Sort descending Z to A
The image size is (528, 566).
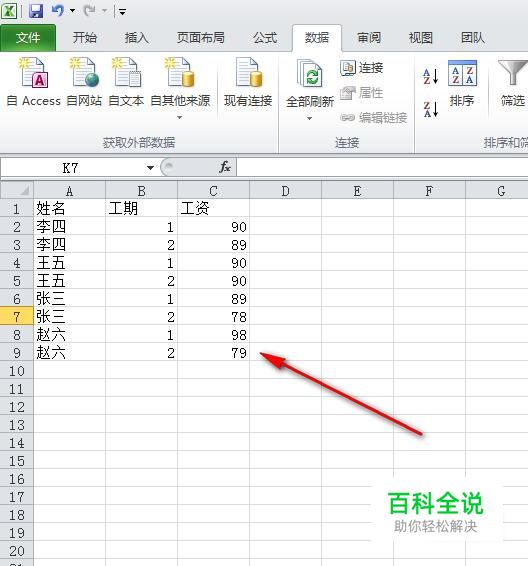point(431,109)
